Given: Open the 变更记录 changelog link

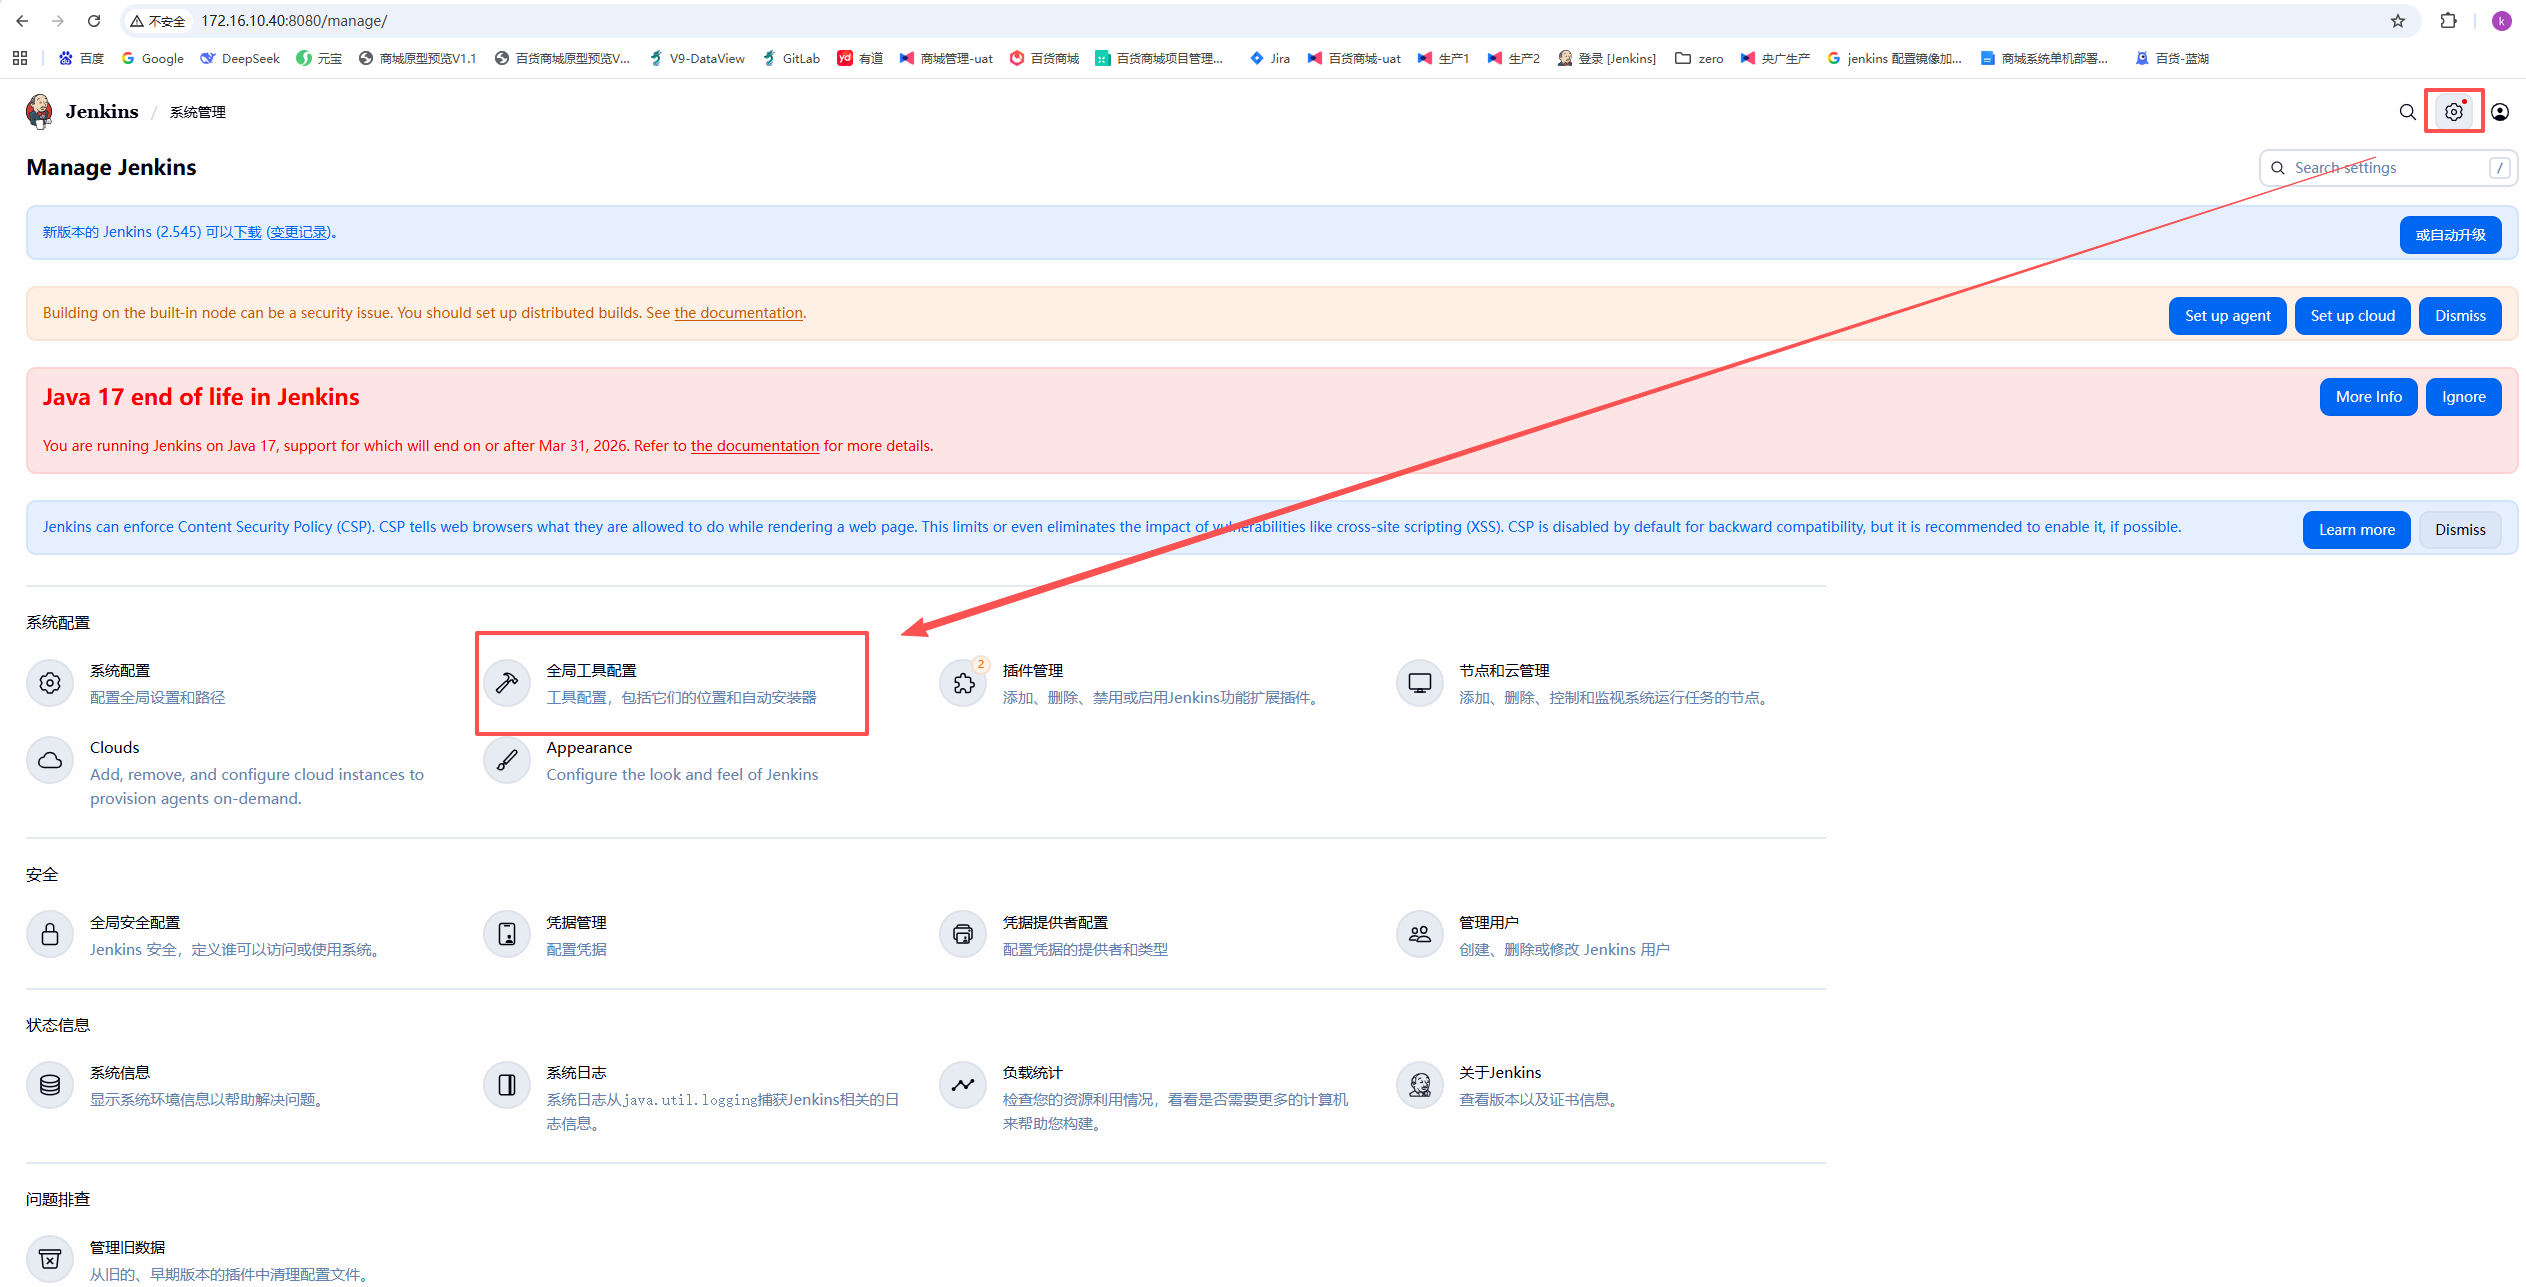Looking at the screenshot, I should point(298,232).
